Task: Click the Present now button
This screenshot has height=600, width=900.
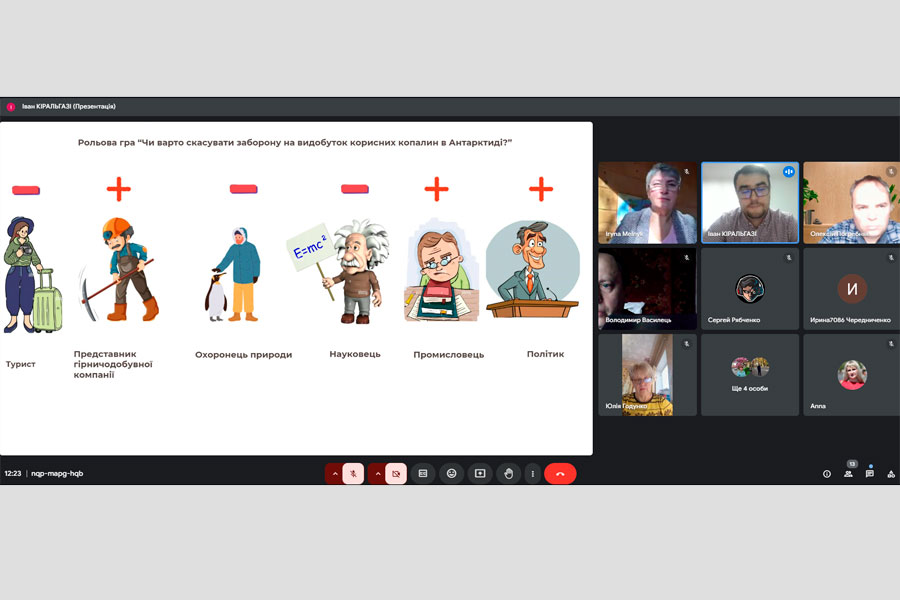Action: 480,474
